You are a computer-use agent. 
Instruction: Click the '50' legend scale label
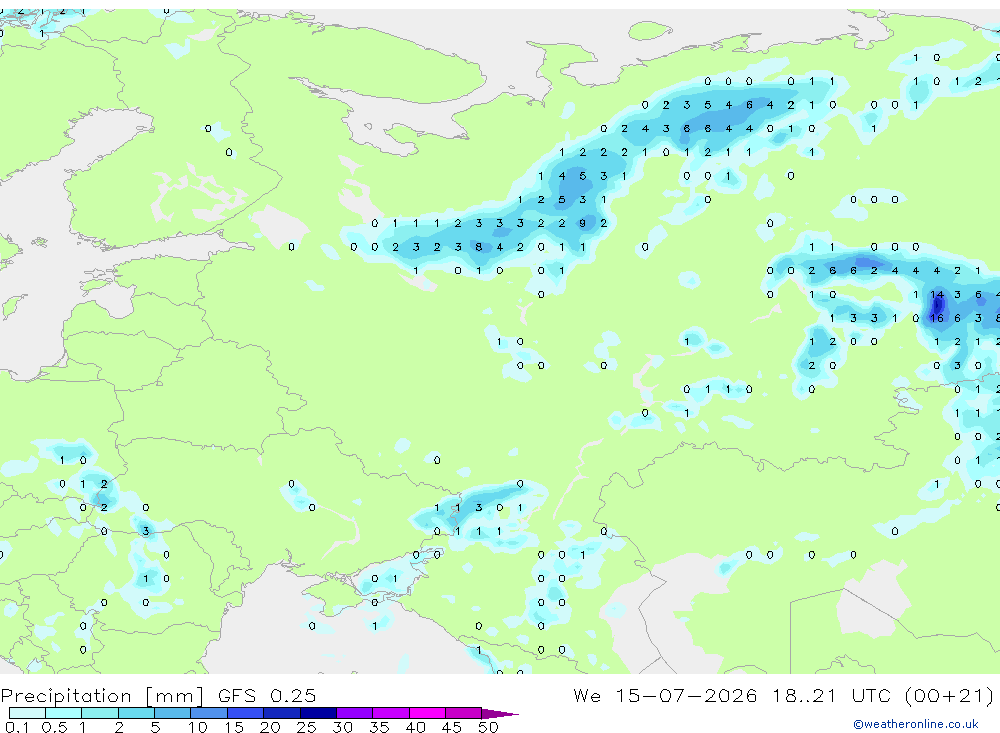(488, 727)
